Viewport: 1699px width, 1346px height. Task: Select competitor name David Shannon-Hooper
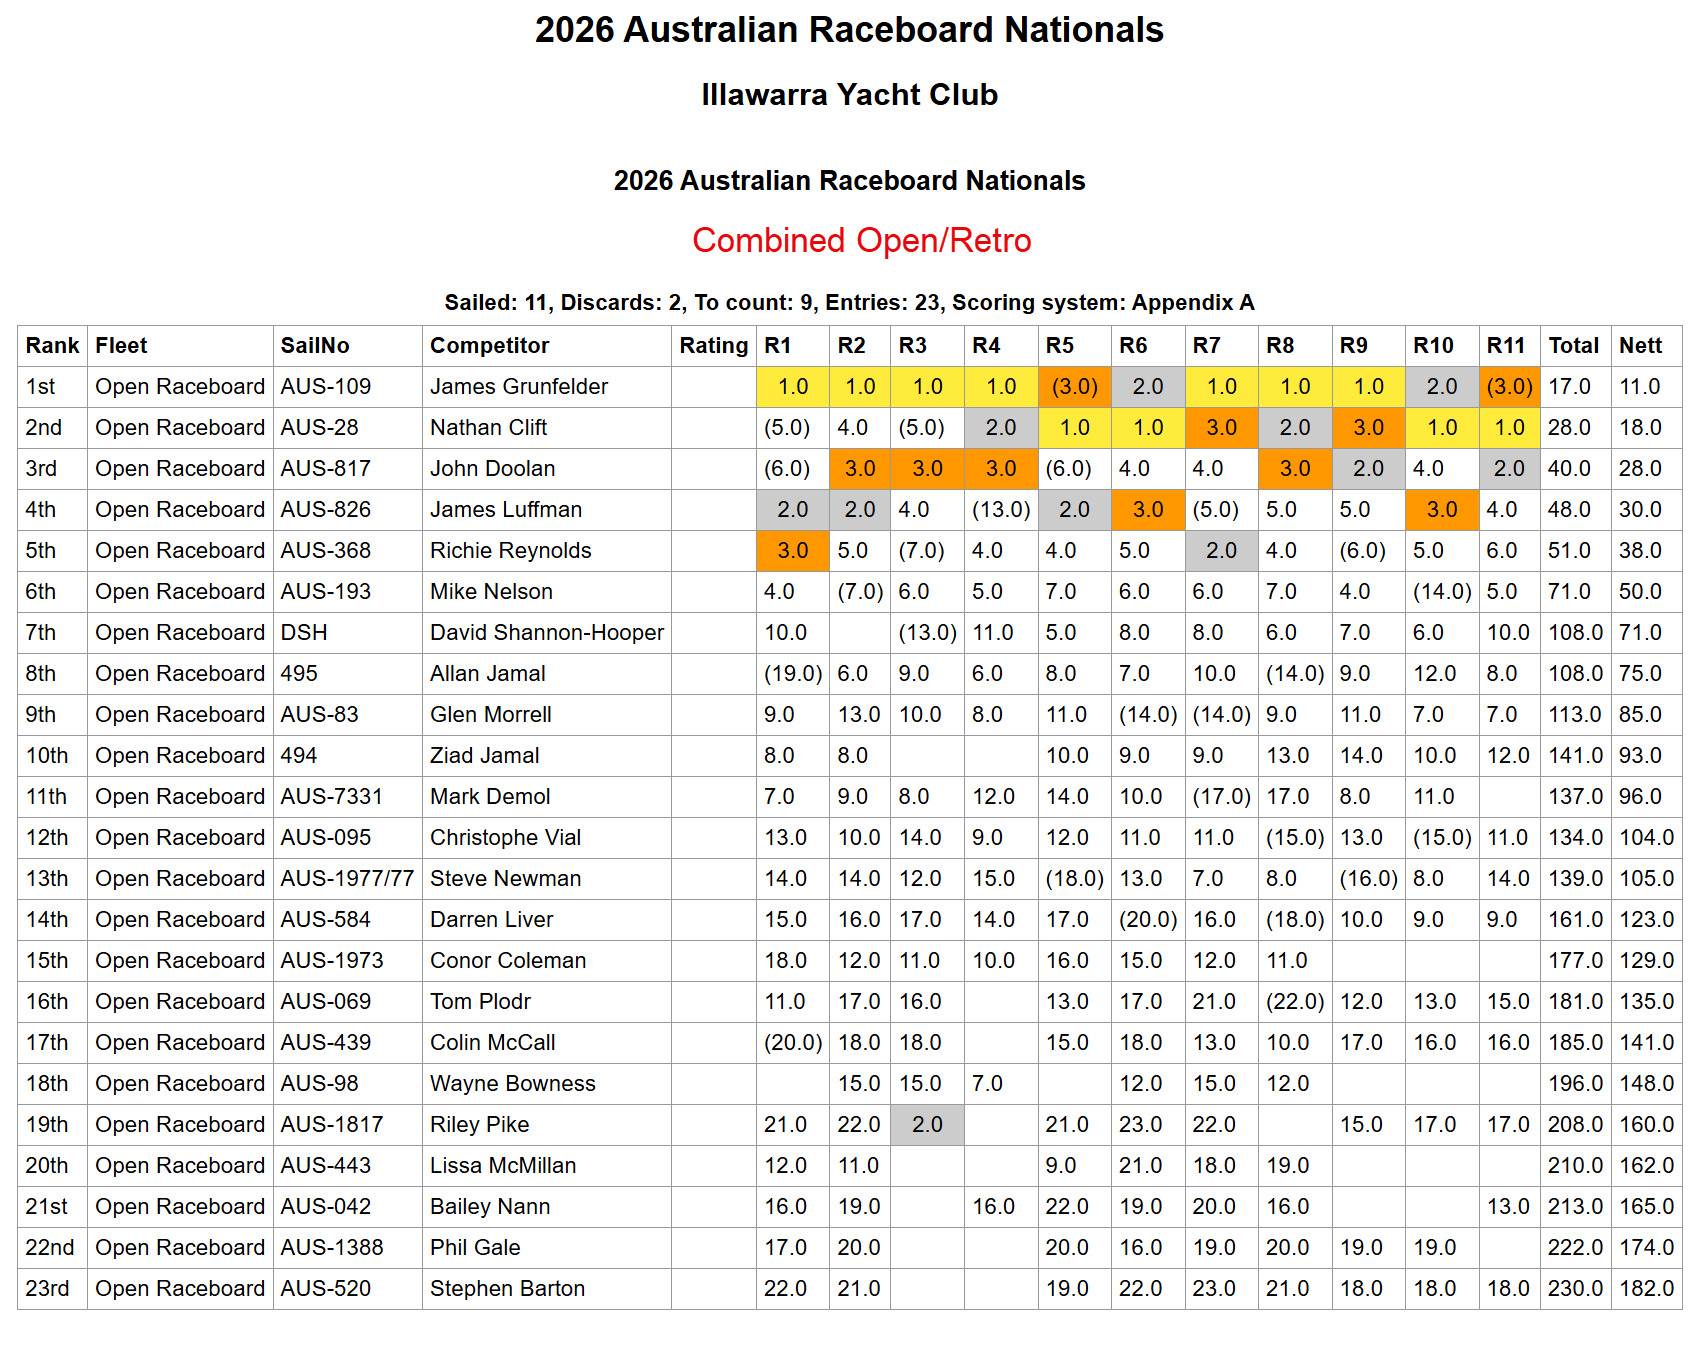546,633
